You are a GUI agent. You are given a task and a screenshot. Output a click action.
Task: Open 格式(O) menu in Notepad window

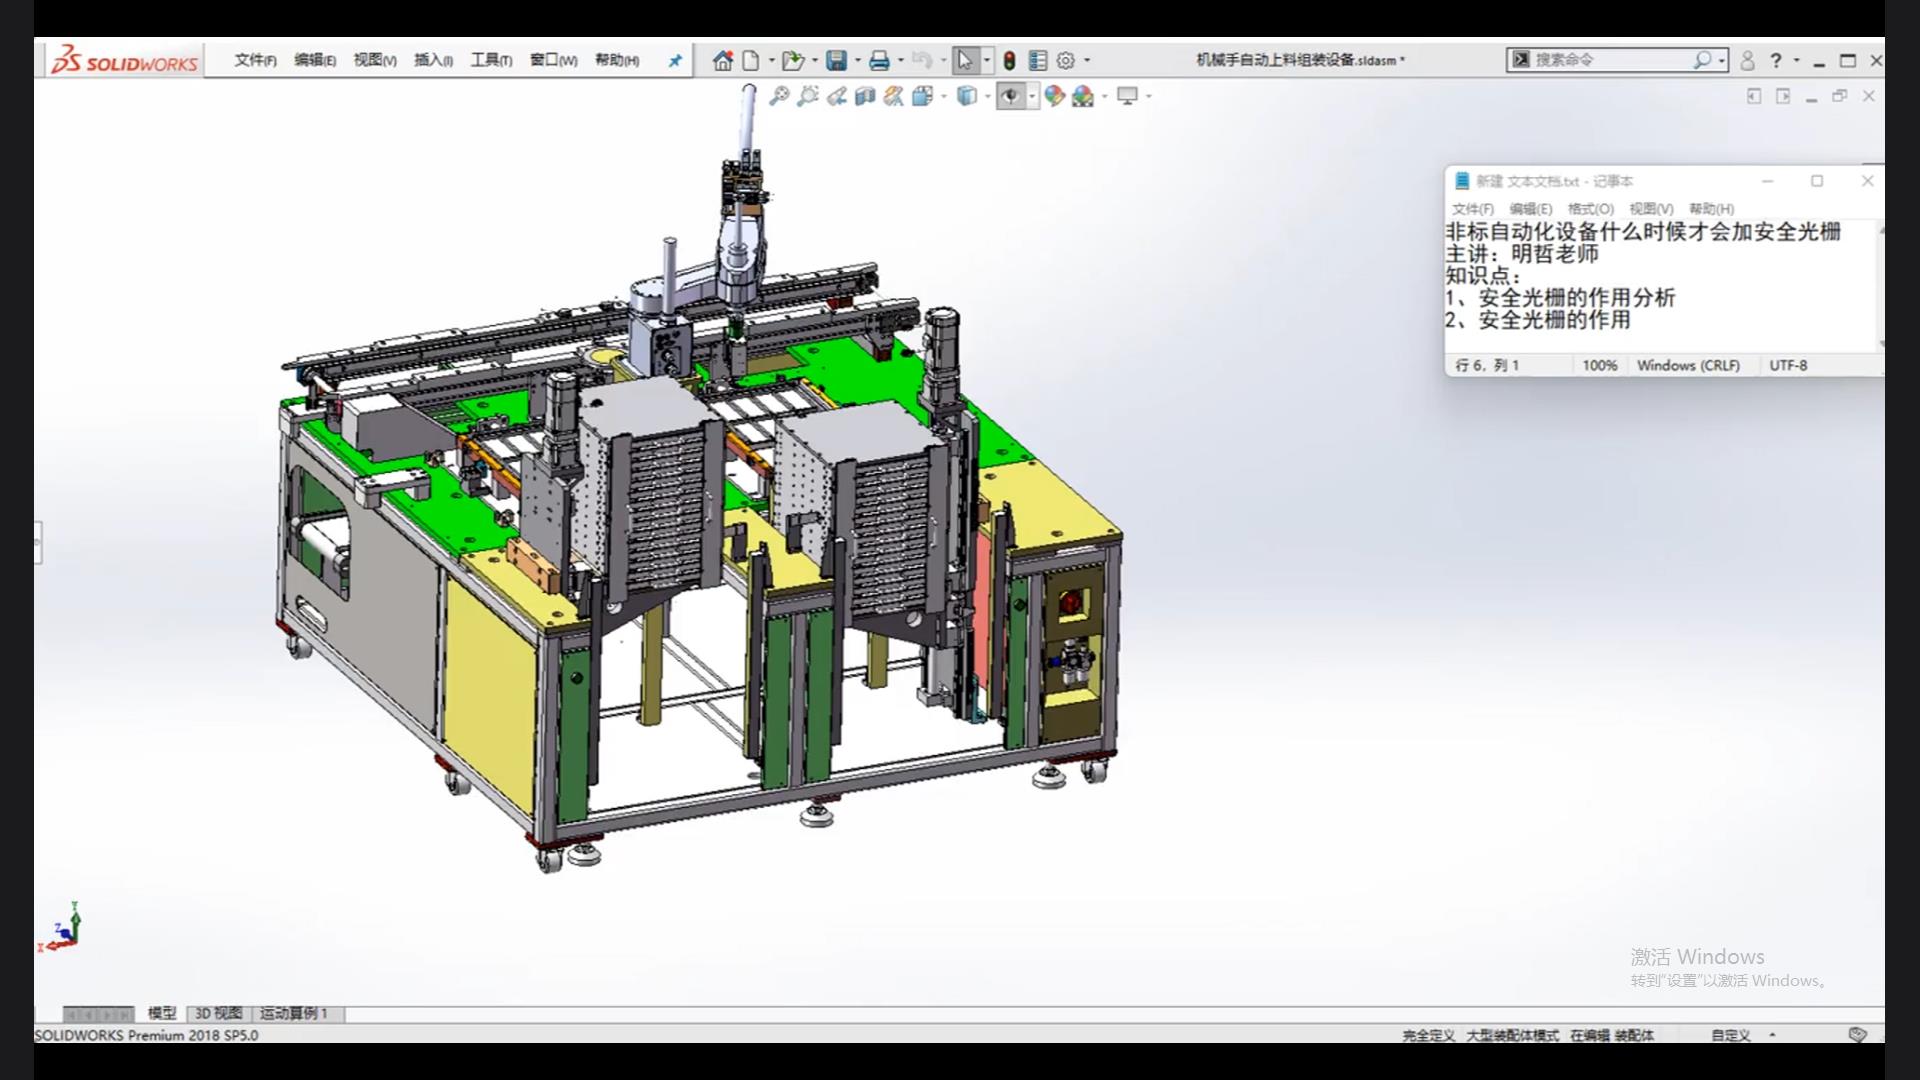tap(1591, 209)
